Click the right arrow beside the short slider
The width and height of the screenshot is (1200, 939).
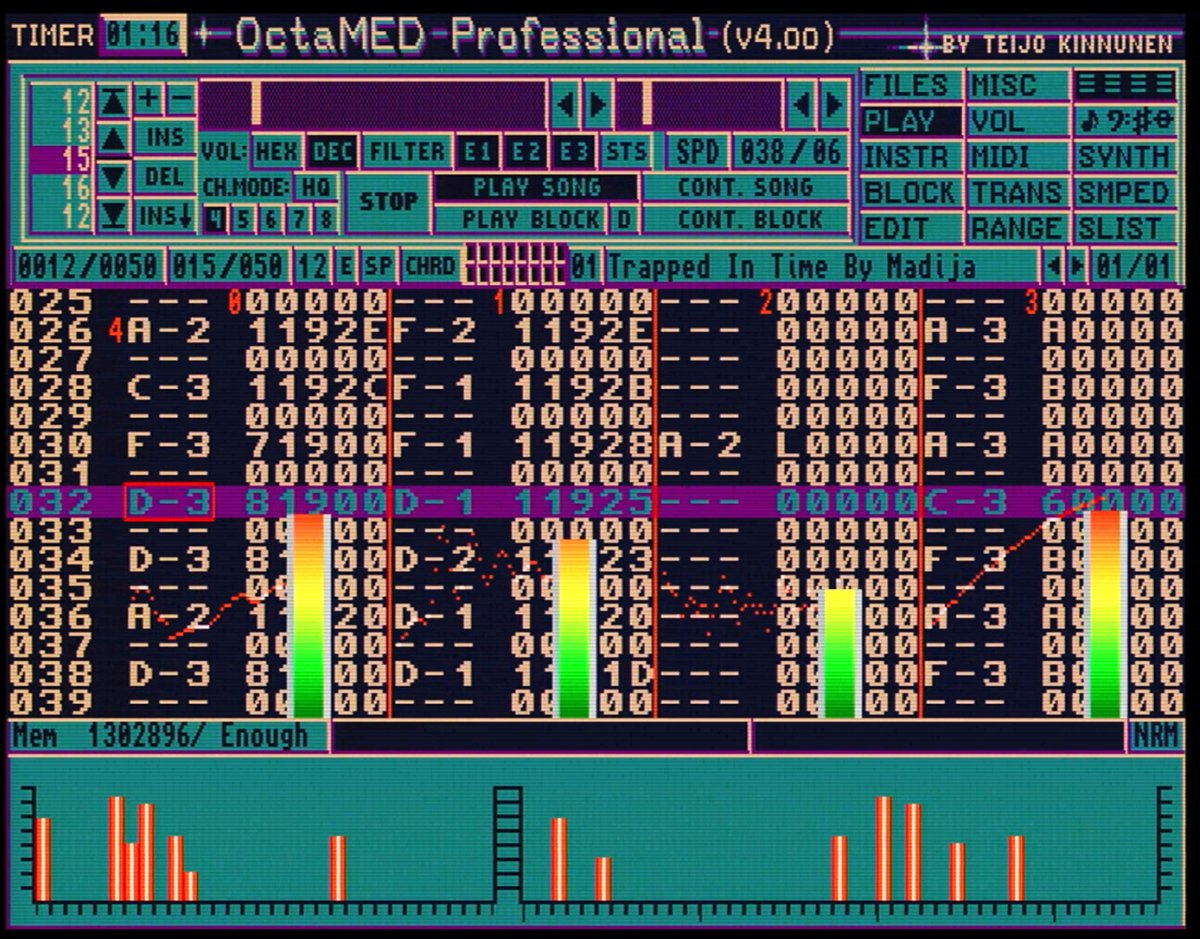click(x=833, y=104)
